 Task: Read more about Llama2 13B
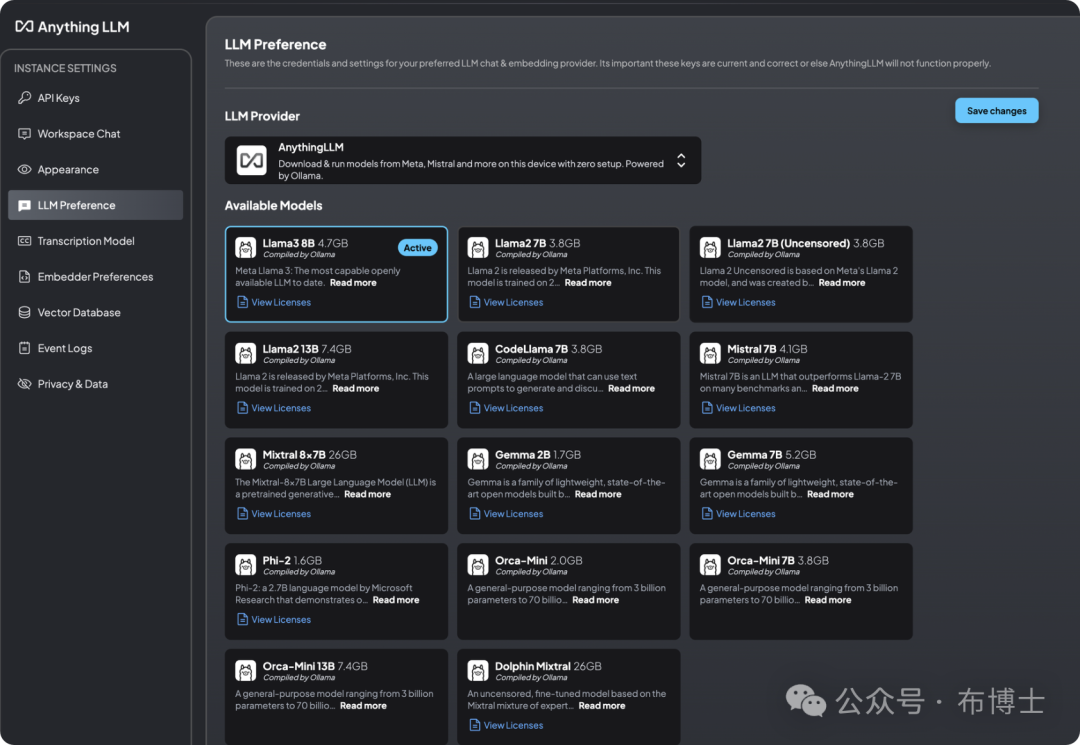coord(355,388)
